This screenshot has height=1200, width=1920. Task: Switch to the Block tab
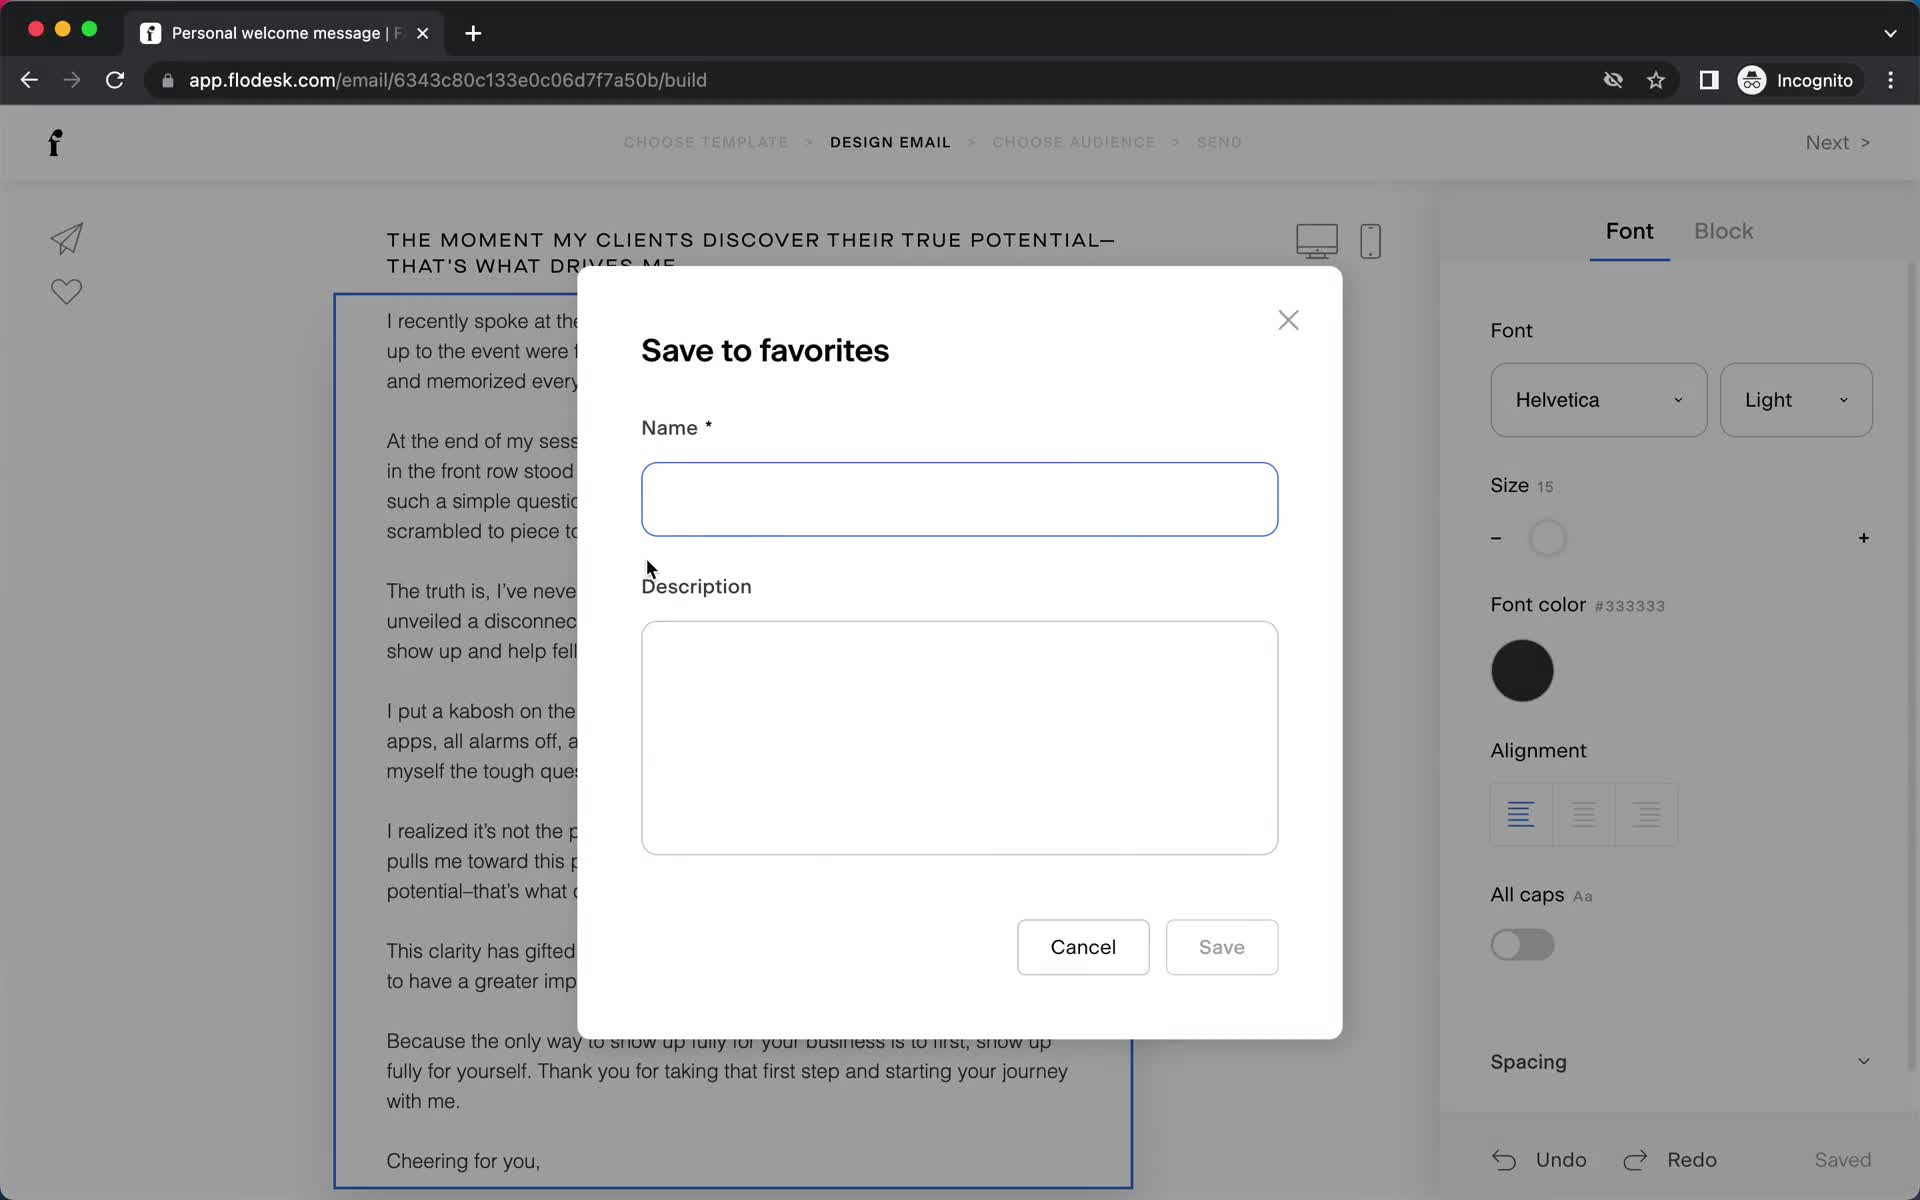pyautogui.click(x=1722, y=231)
